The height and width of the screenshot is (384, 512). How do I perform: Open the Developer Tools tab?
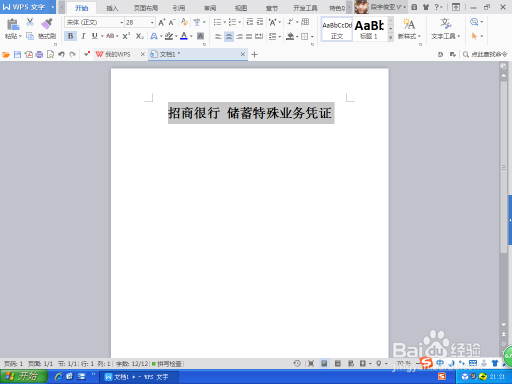305,8
